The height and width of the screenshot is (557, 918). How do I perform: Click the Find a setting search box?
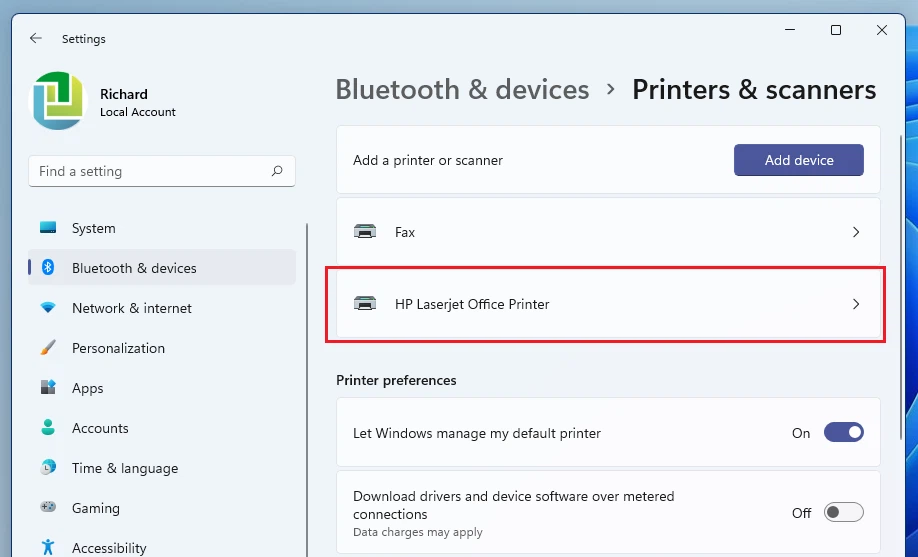pyautogui.click(x=150, y=171)
